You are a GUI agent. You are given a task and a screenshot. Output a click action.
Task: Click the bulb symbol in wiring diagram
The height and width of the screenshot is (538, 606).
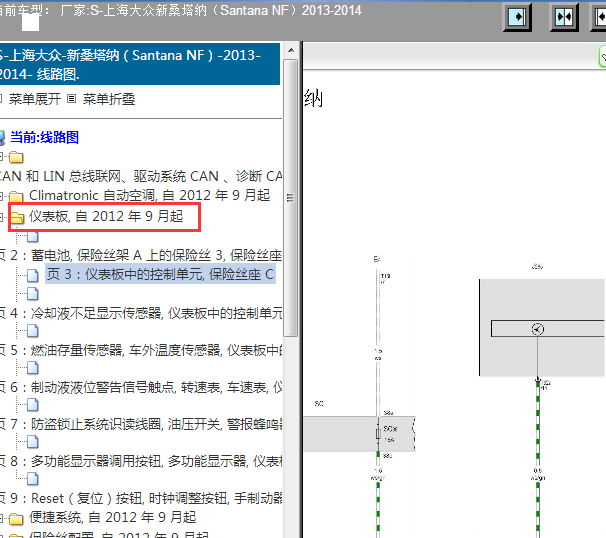click(538, 329)
